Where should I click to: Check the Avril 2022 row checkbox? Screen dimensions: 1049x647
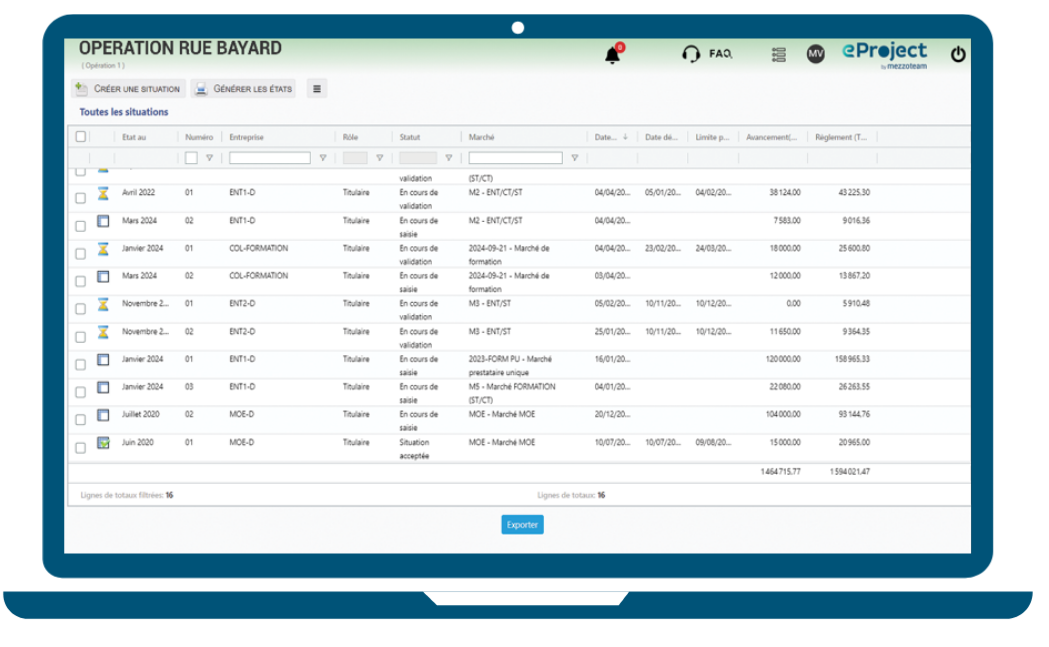coord(80,198)
